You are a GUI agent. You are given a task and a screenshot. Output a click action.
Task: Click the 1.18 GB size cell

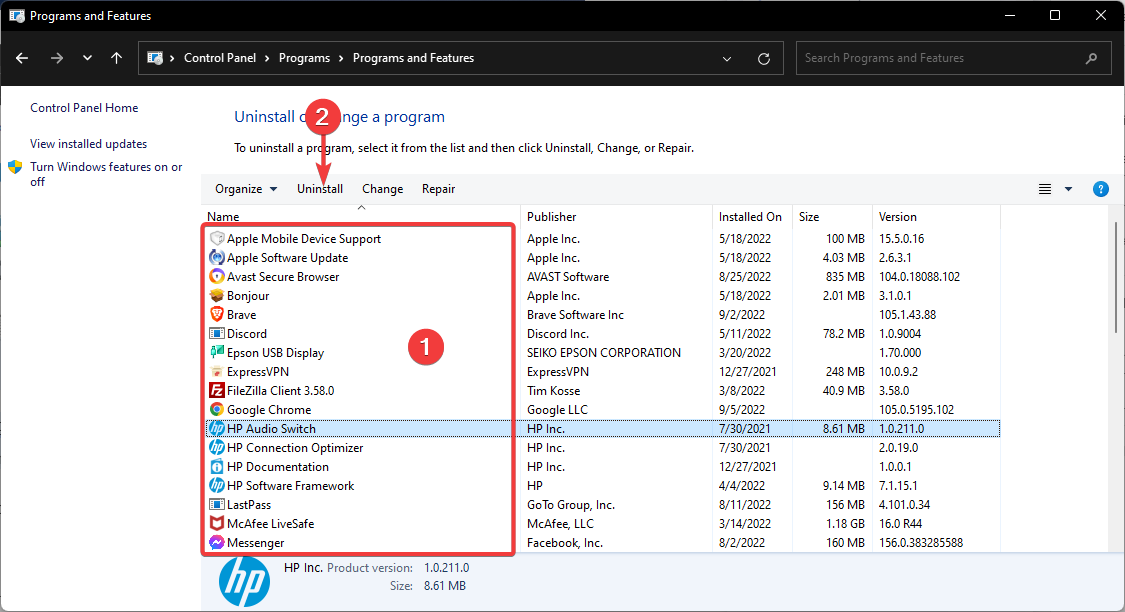844,524
